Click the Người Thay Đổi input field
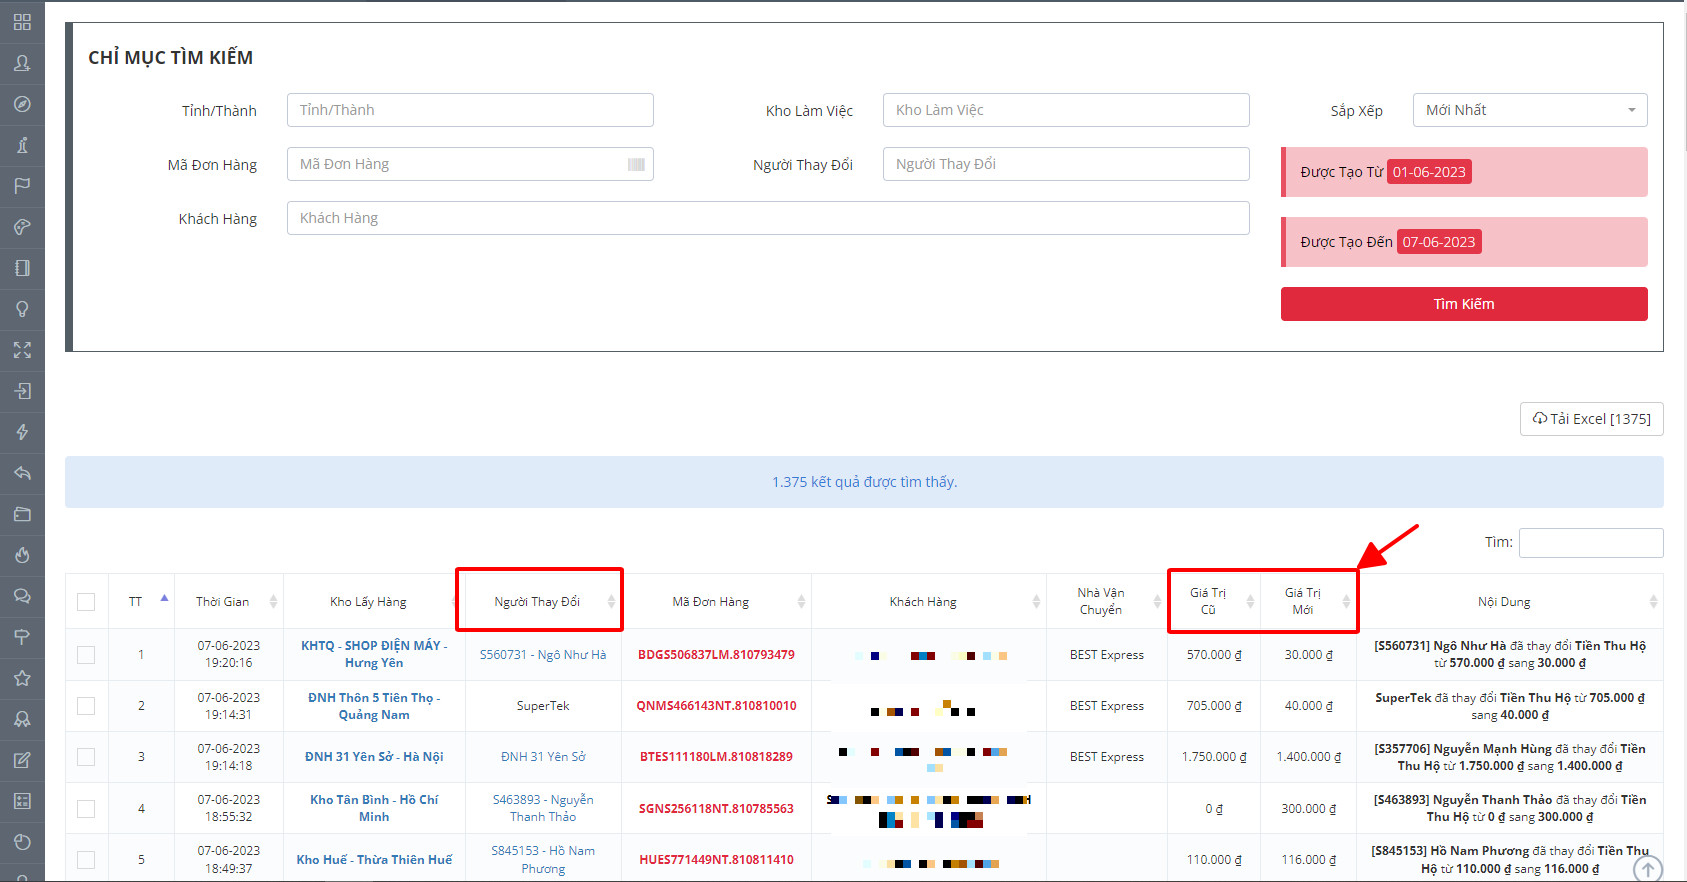The height and width of the screenshot is (882, 1687). (x=1066, y=164)
